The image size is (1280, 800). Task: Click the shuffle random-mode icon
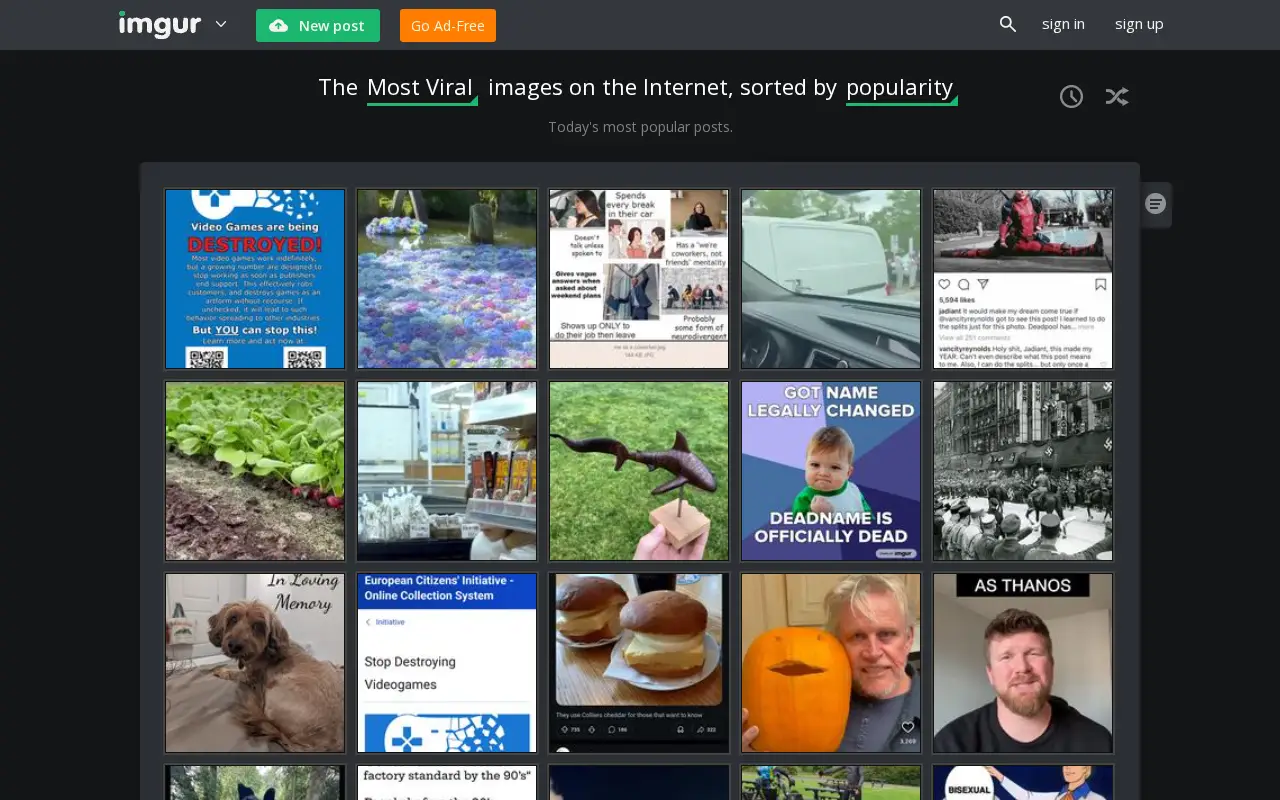click(x=1116, y=96)
